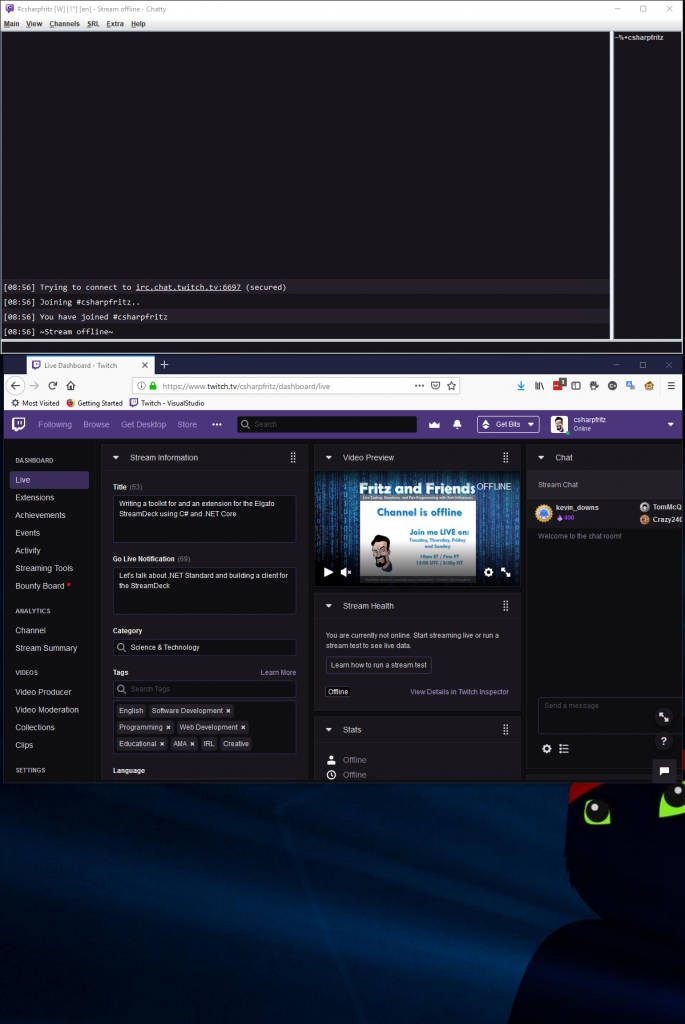Open Video Producer in sidebar

click(x=43, y=692)
